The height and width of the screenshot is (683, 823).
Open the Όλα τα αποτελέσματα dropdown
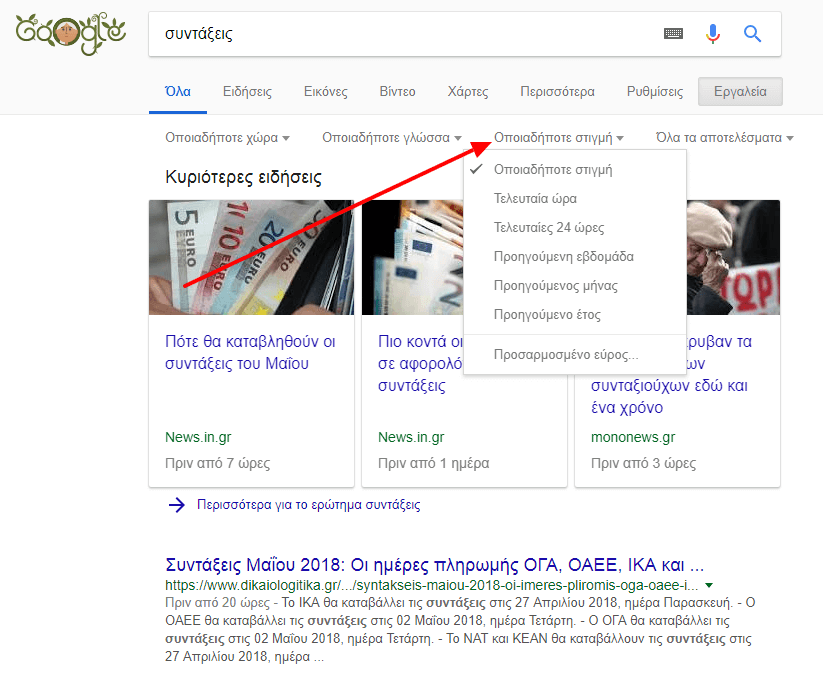click(x=724, y=138)
